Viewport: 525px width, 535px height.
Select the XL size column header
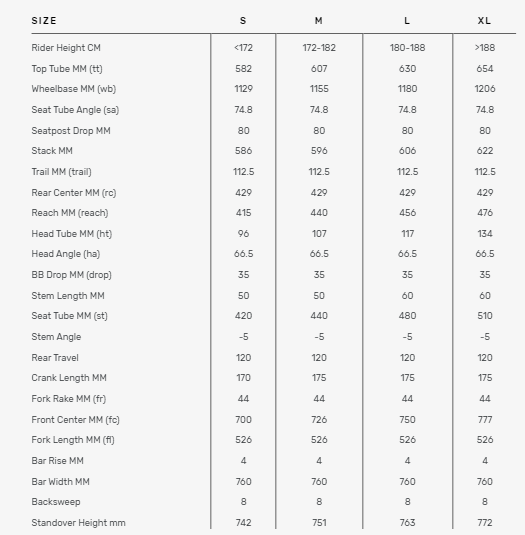[484, 21]
